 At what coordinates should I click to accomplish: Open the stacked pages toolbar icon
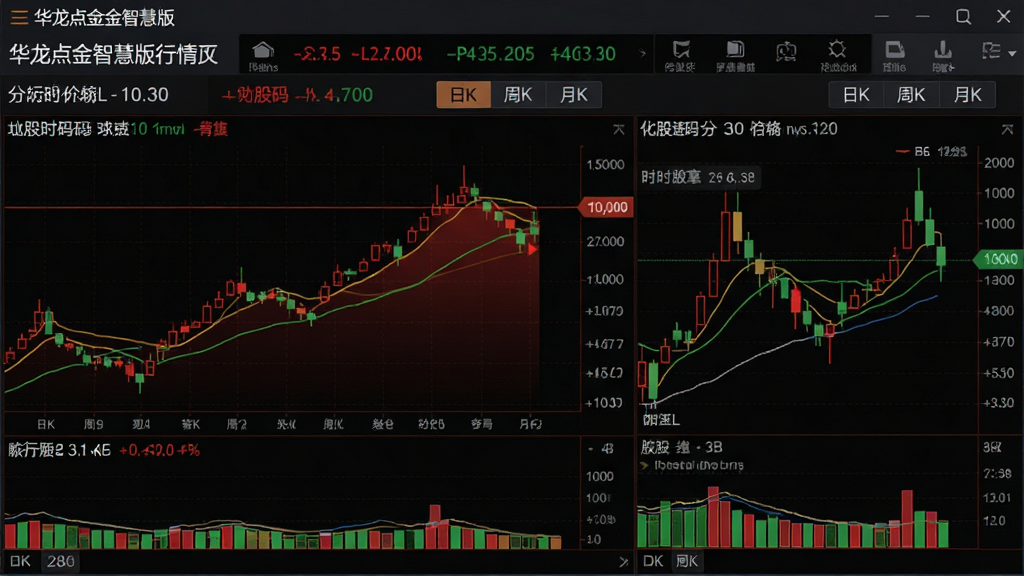pyautogui.click(x=735, y=50)
